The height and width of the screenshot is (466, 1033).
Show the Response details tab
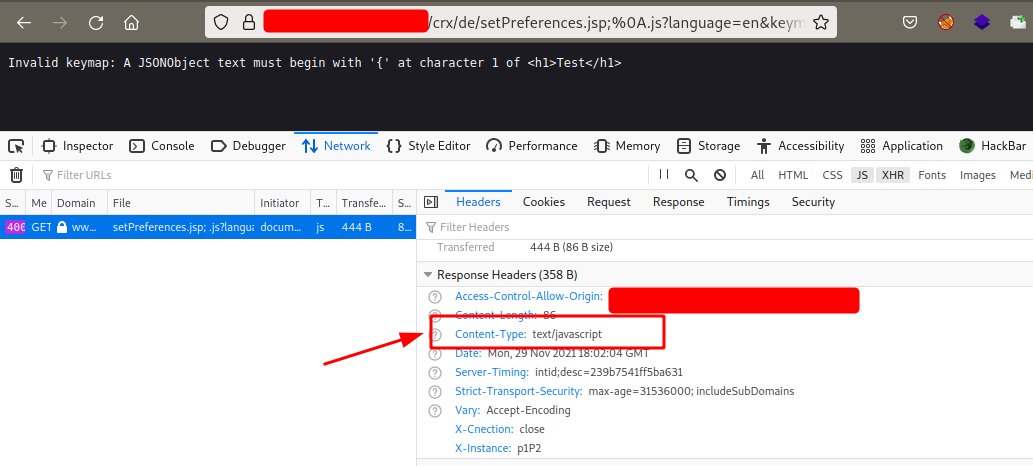pyautogui.click(x=679, y=202)
